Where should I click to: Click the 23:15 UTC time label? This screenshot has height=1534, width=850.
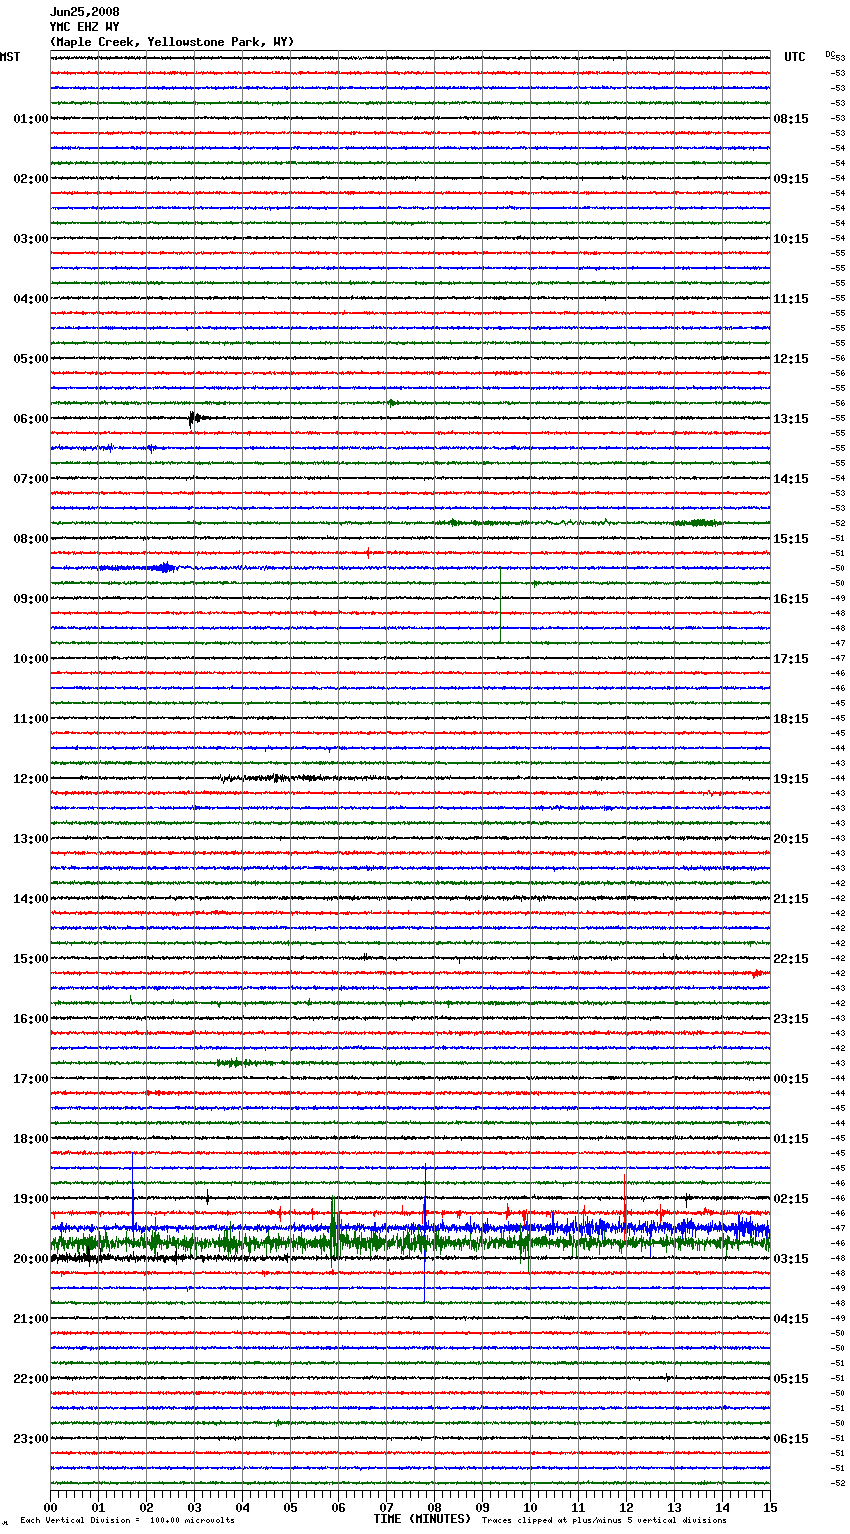tap(791, 1019)
